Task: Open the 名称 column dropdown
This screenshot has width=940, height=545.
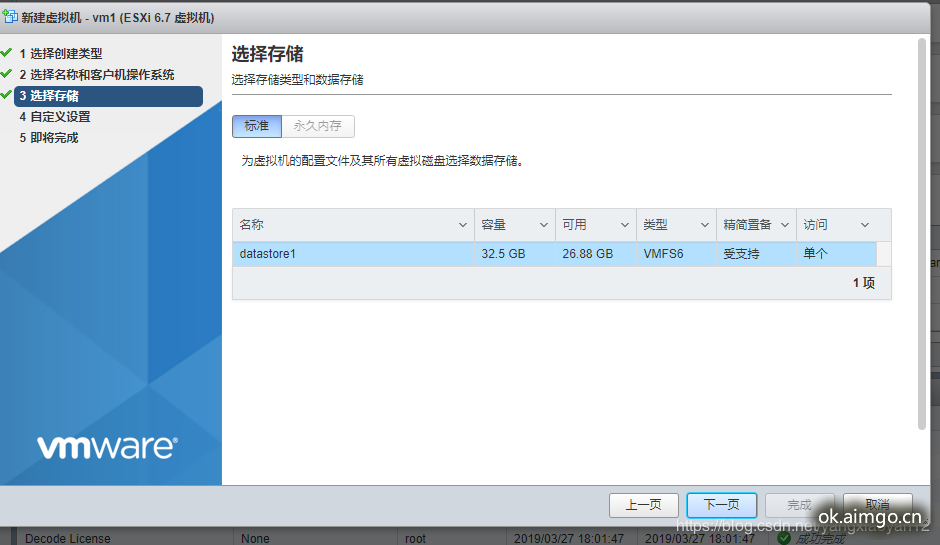Action: click(462, 225)
